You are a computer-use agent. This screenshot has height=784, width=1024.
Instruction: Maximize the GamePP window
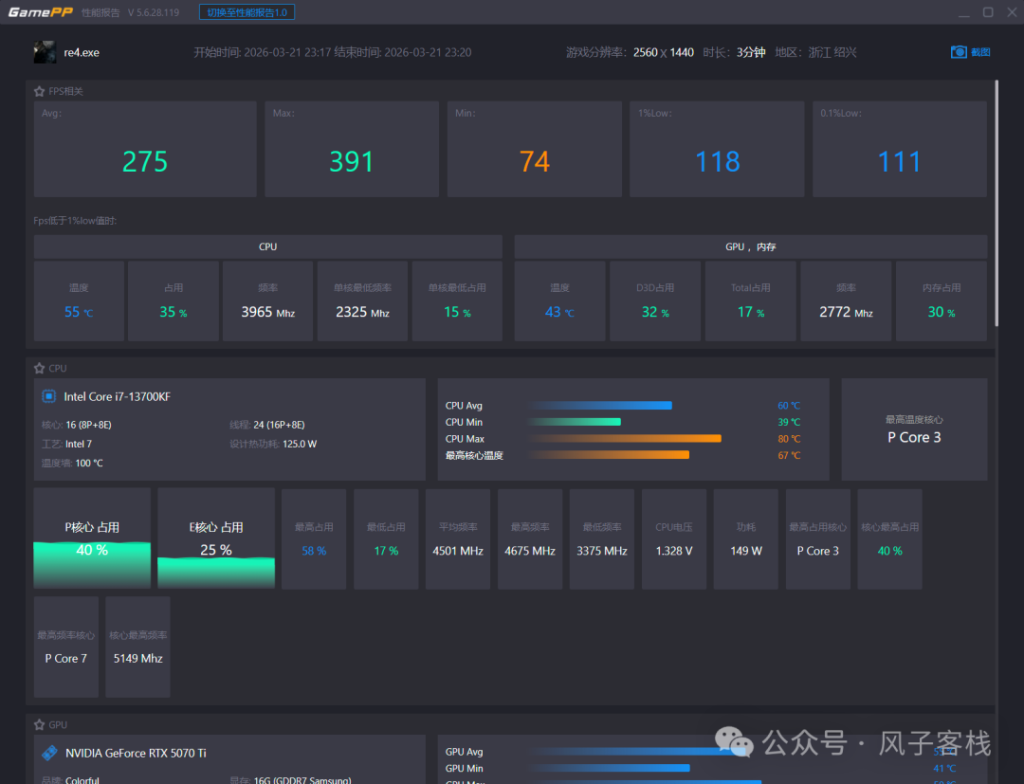pyautogui.click(x=988, y=12)
